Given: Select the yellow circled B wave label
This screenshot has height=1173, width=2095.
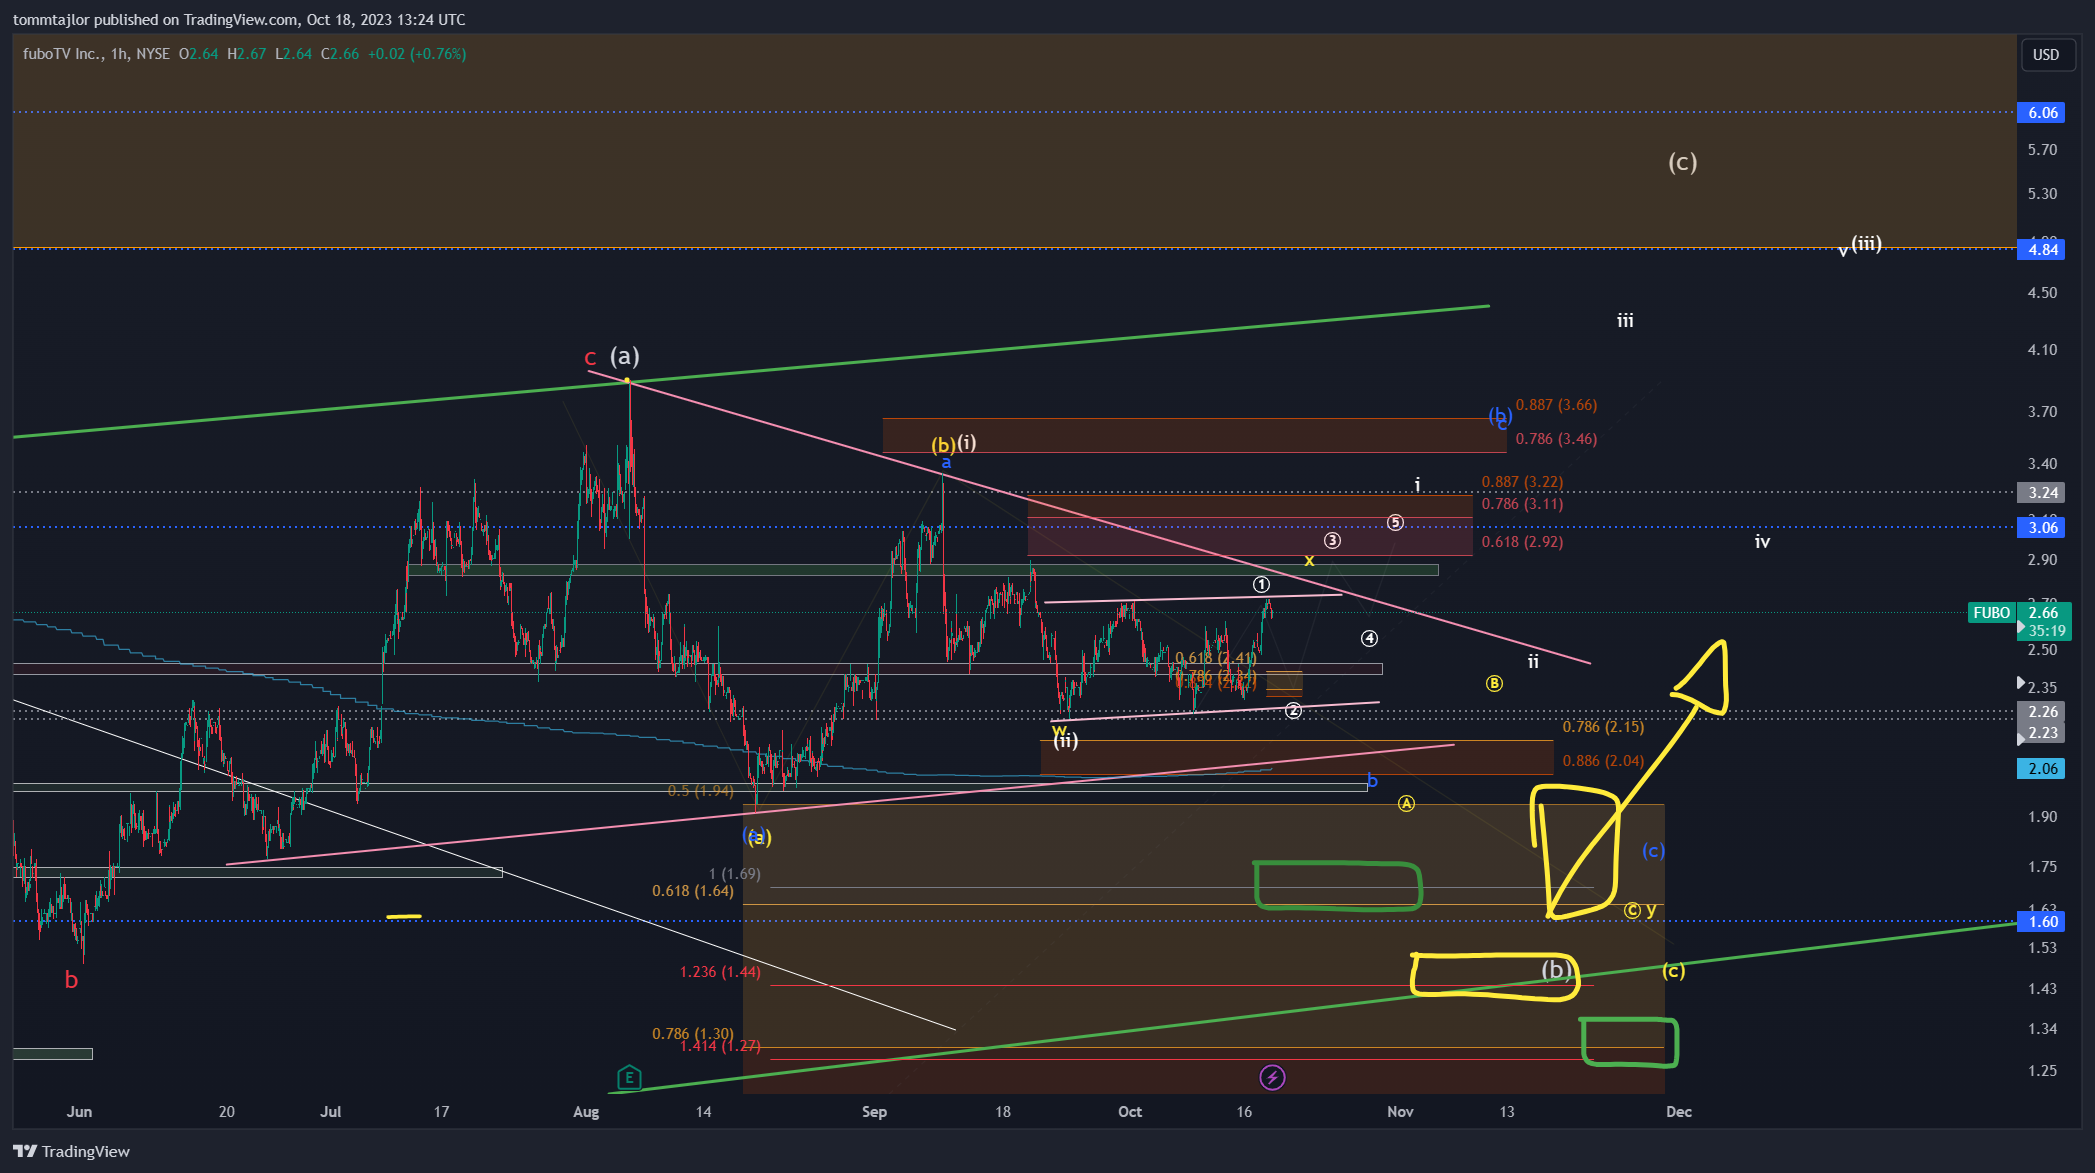Looking at the screenshot, I should pyautogui.click(x=1494, y=683).
